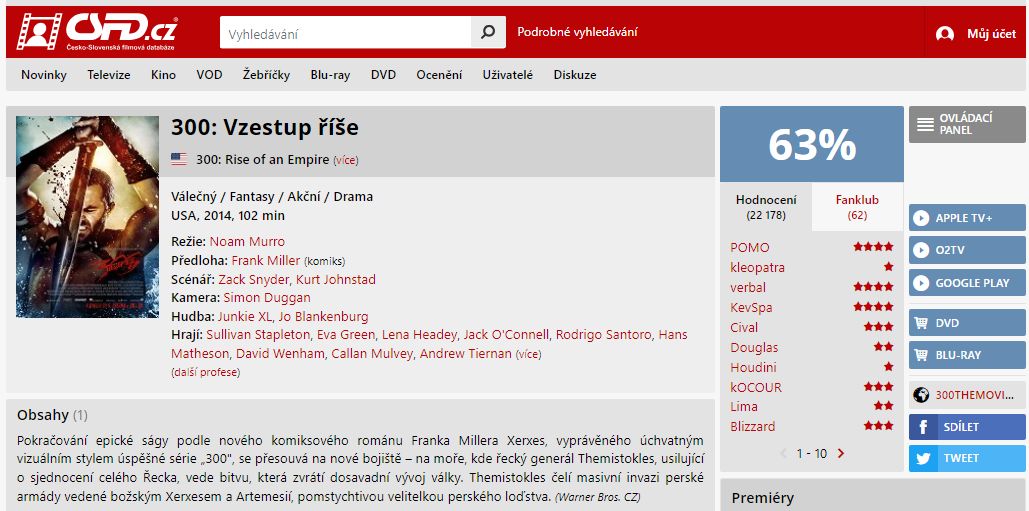Open Google Play streaming option
Screen dimensions: 1029x511
[x=967, y=283]
